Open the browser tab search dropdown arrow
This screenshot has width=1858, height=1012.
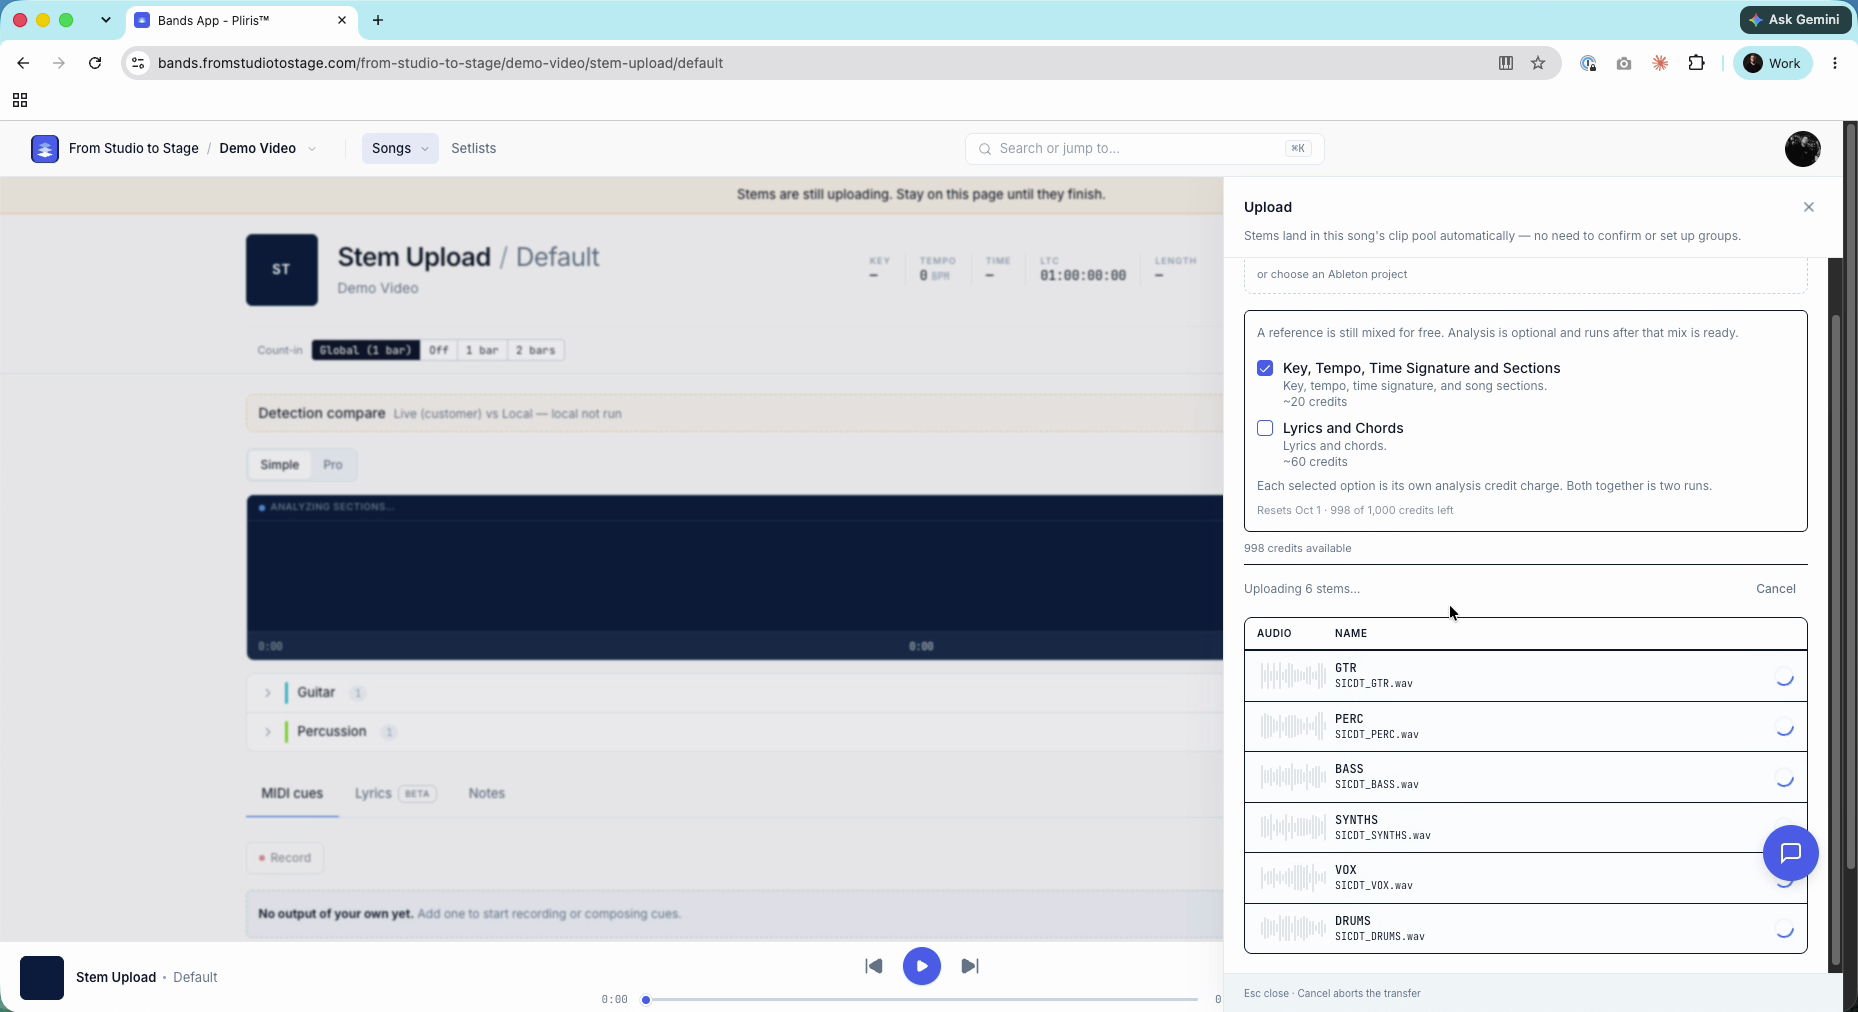point(106,20)
